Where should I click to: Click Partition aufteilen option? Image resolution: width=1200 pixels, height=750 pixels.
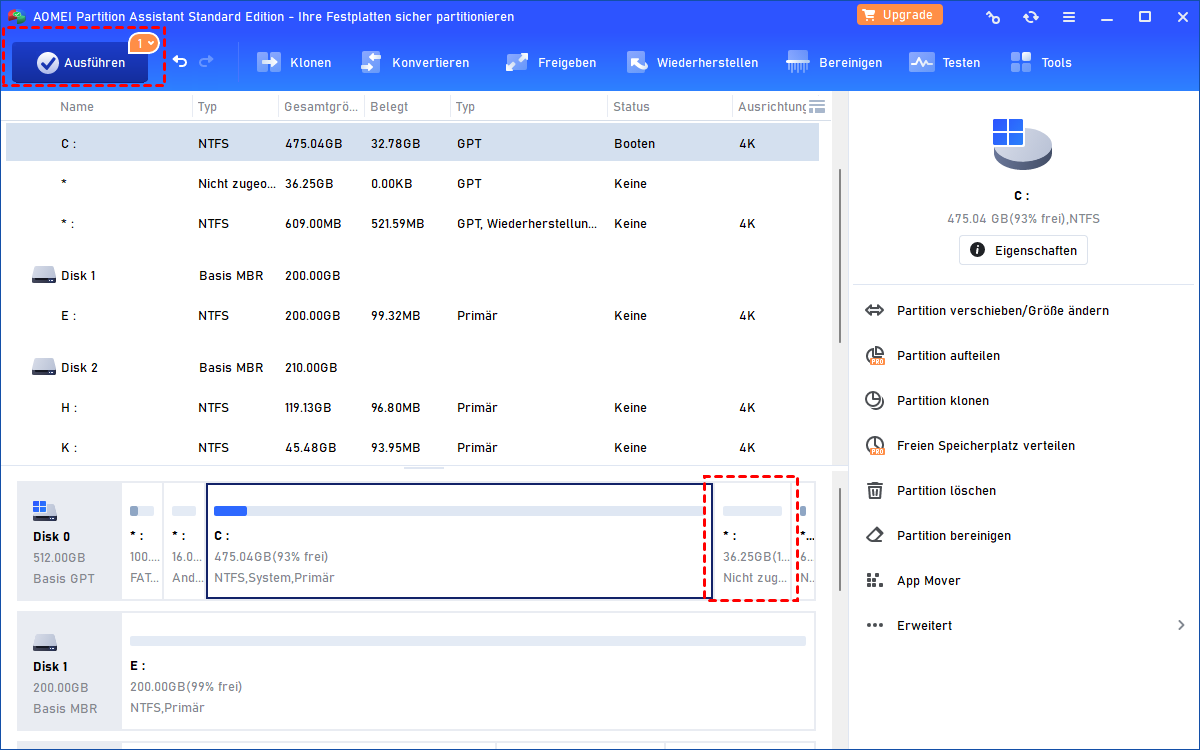pos(948,355)
